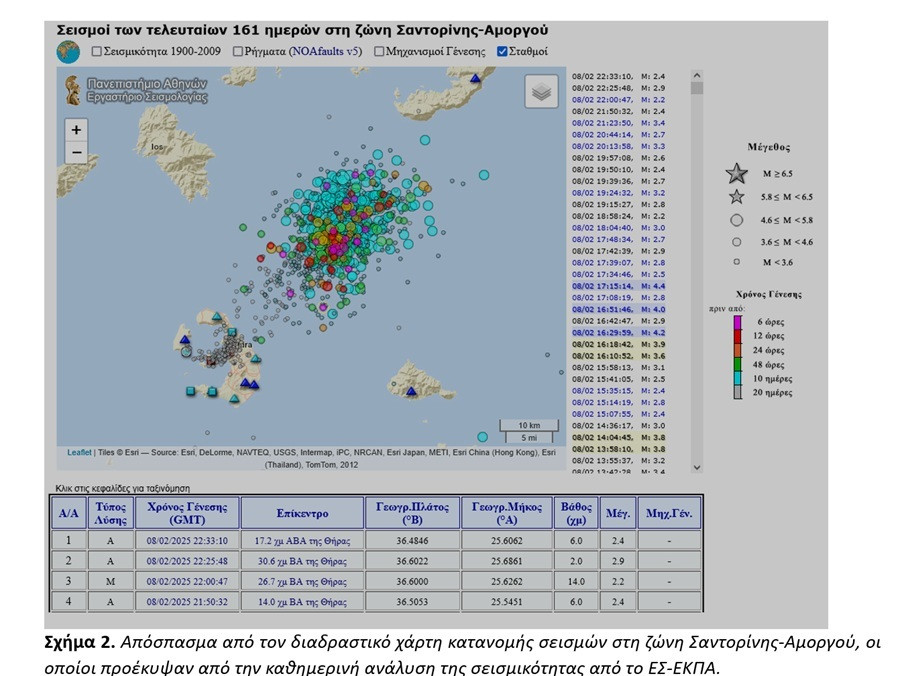Screen dimensions: 900x676
Task: Select list entry 08/02 18:04:40 M 3.0
Action: 619,228
